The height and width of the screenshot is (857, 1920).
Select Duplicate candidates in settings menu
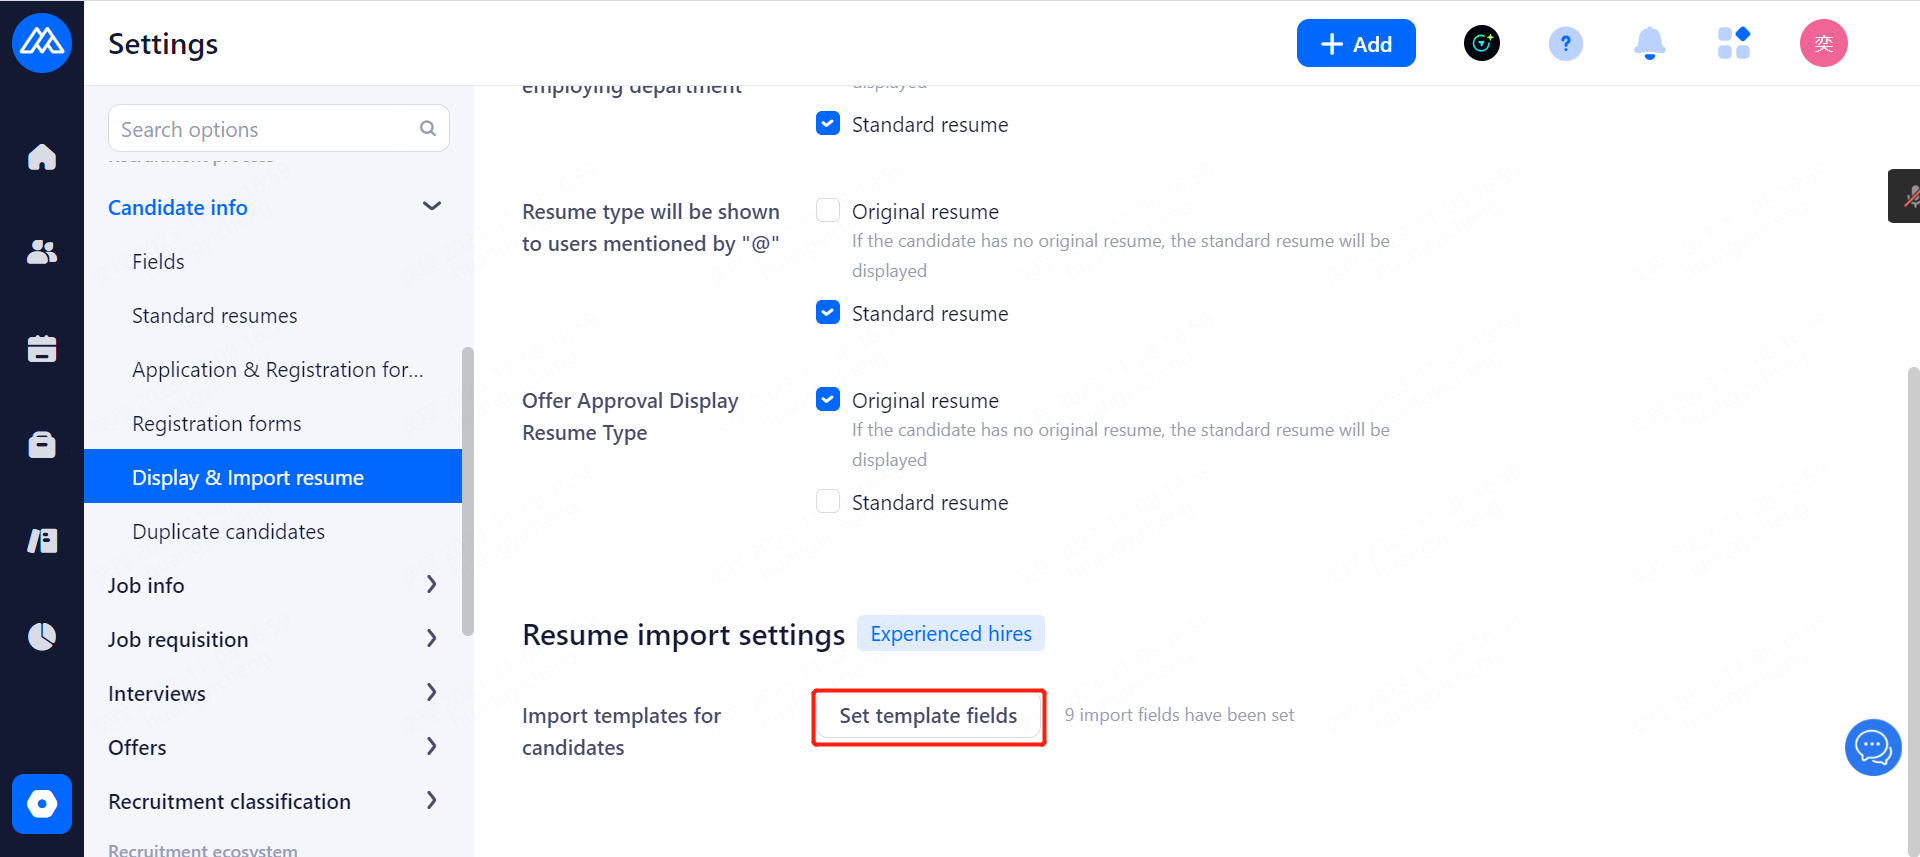coord(228,532)
